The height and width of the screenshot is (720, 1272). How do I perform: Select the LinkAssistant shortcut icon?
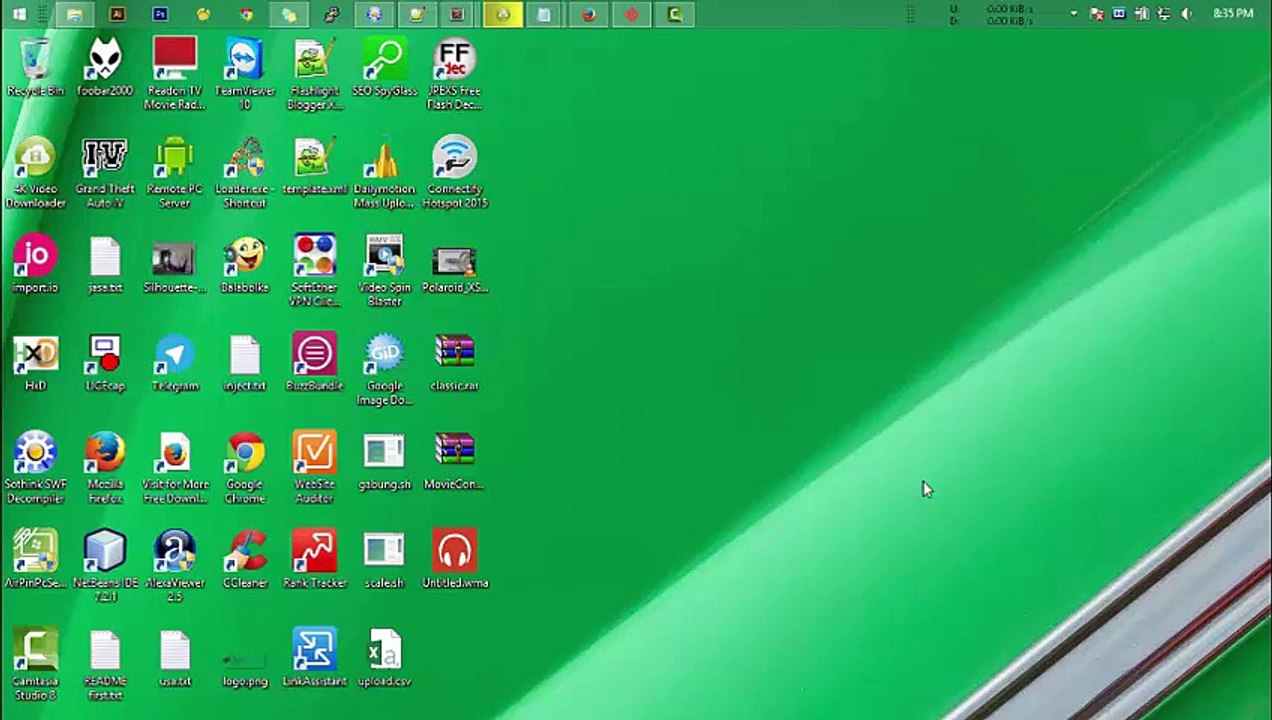point(315,658)
